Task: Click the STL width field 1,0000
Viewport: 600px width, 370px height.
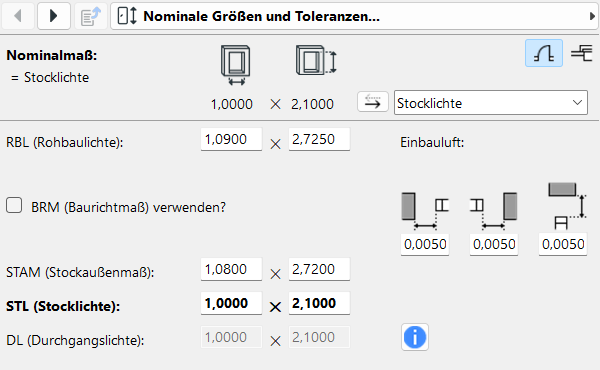Action: click(x=231, y=303)
